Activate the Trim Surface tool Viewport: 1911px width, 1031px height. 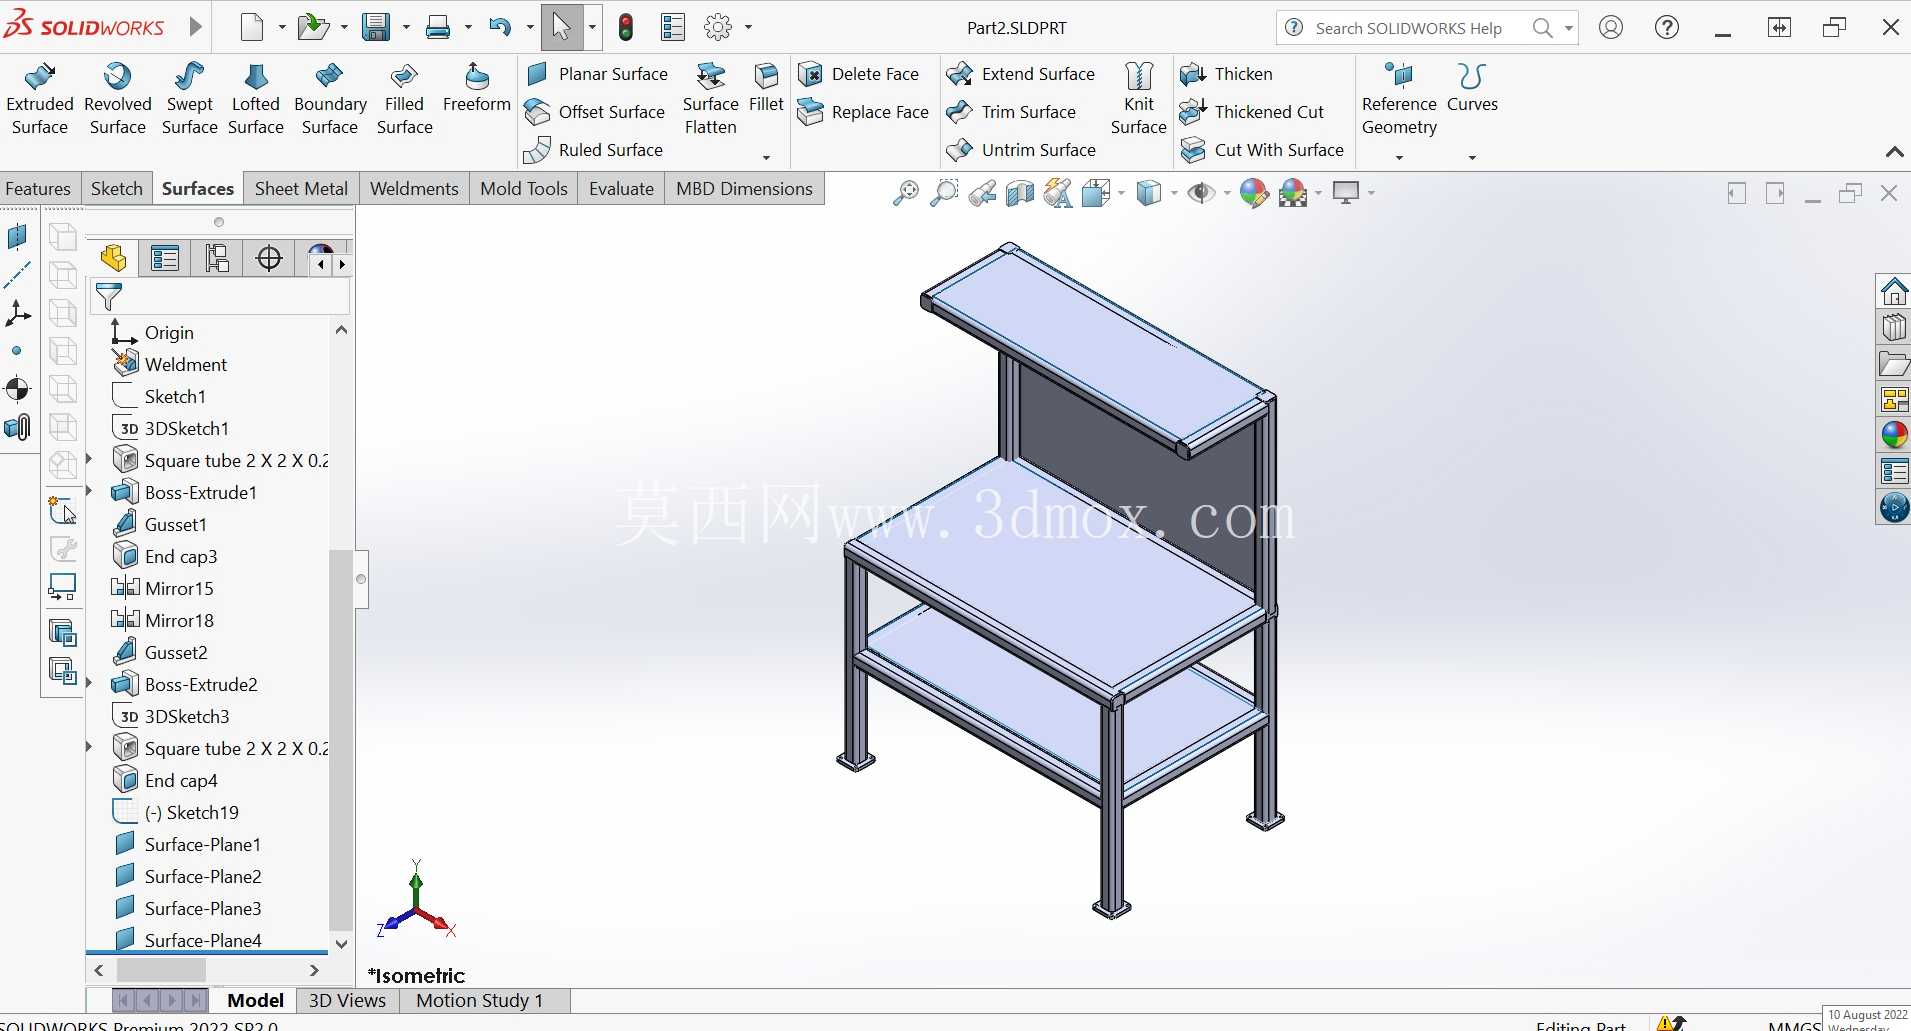click(x=1012, y=112)
